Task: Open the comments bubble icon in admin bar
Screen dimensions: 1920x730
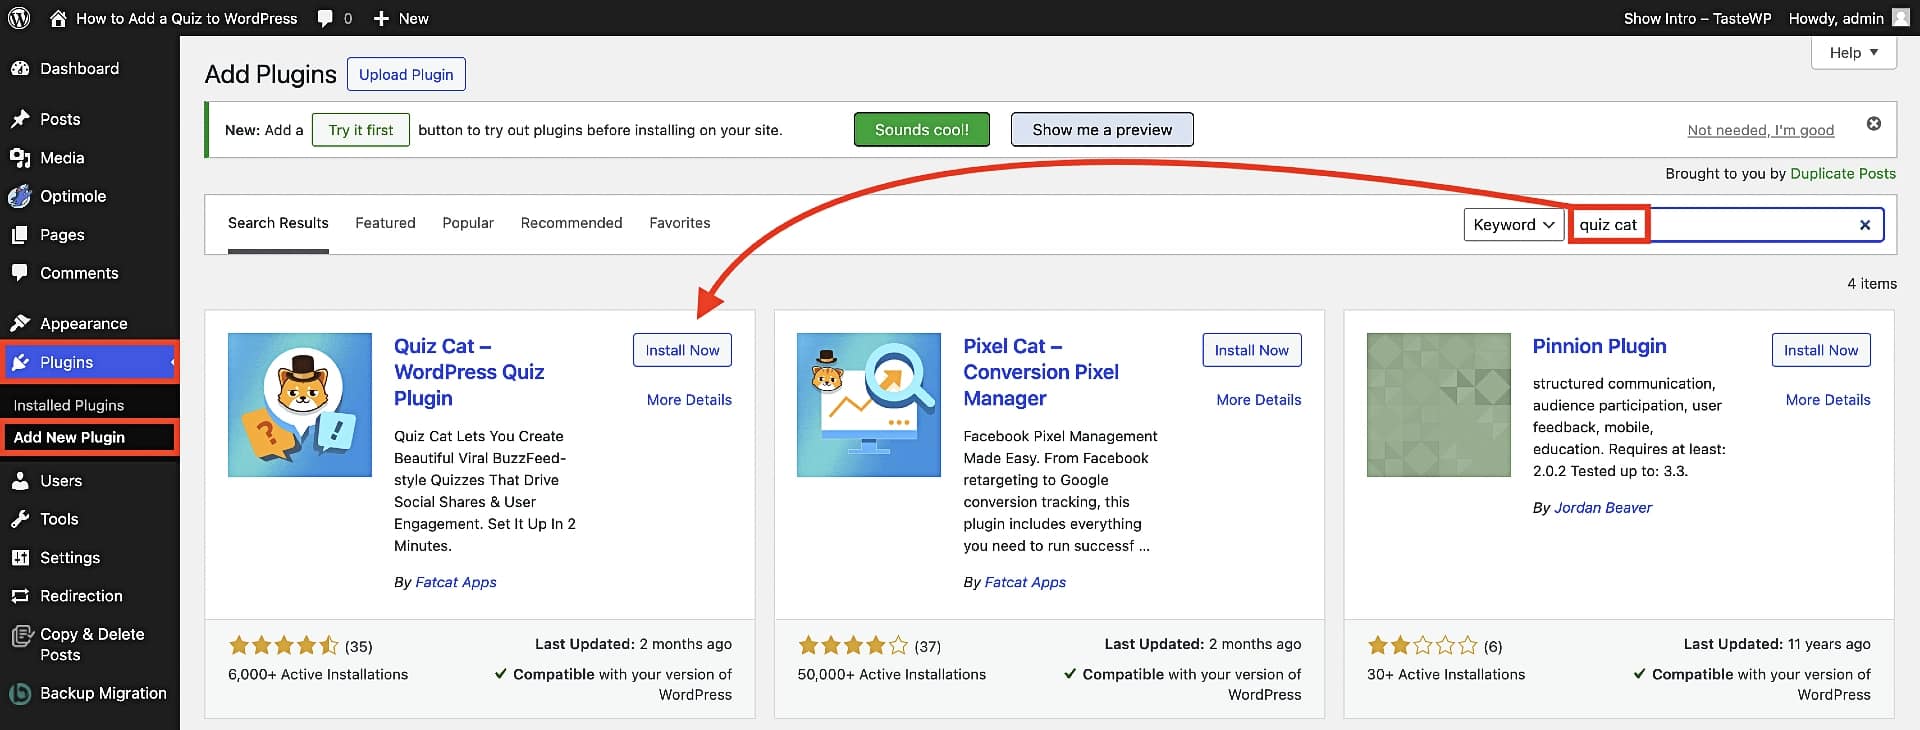Action: pyautogui.click(x=325, y=19)
